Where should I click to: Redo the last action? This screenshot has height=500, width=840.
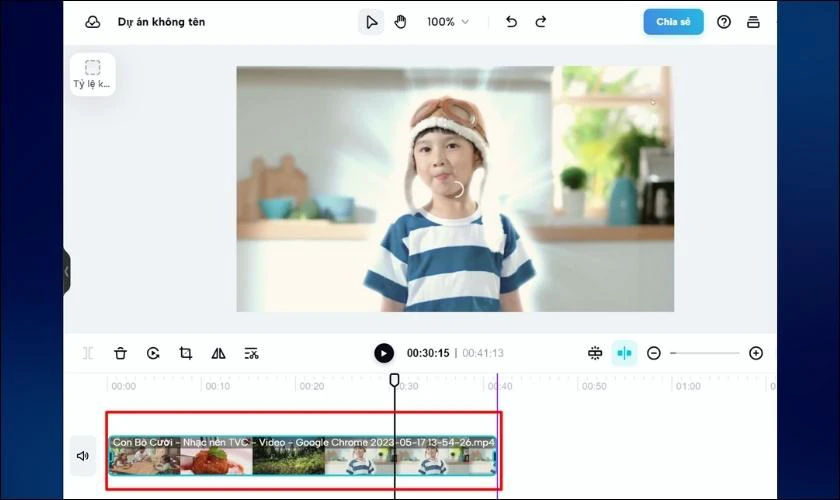(x=541, y=22)
